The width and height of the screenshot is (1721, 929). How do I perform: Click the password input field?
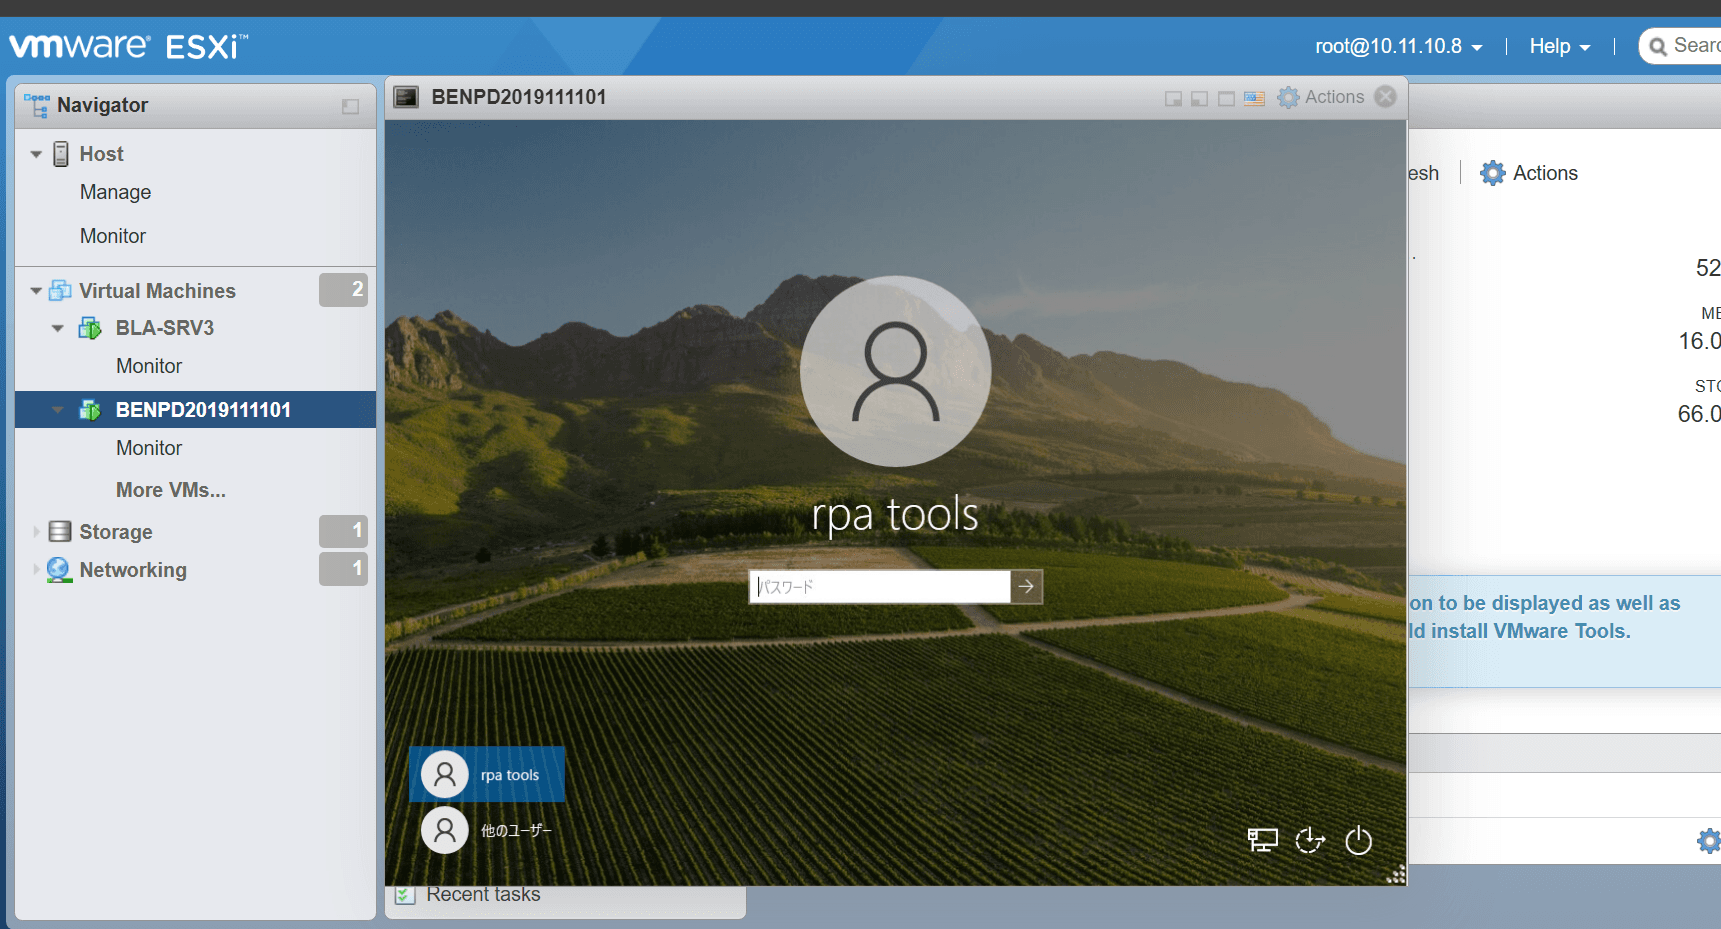(879, 587)
